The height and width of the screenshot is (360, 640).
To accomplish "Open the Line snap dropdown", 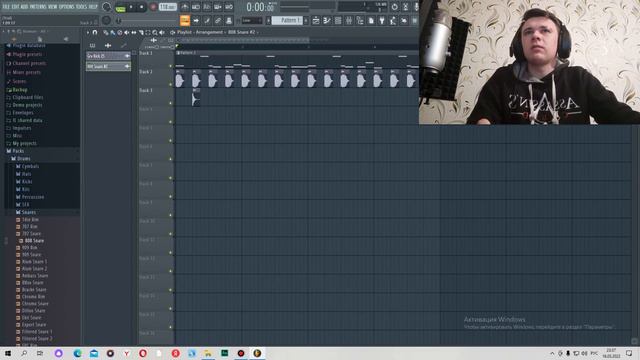I will coord(252,20).
